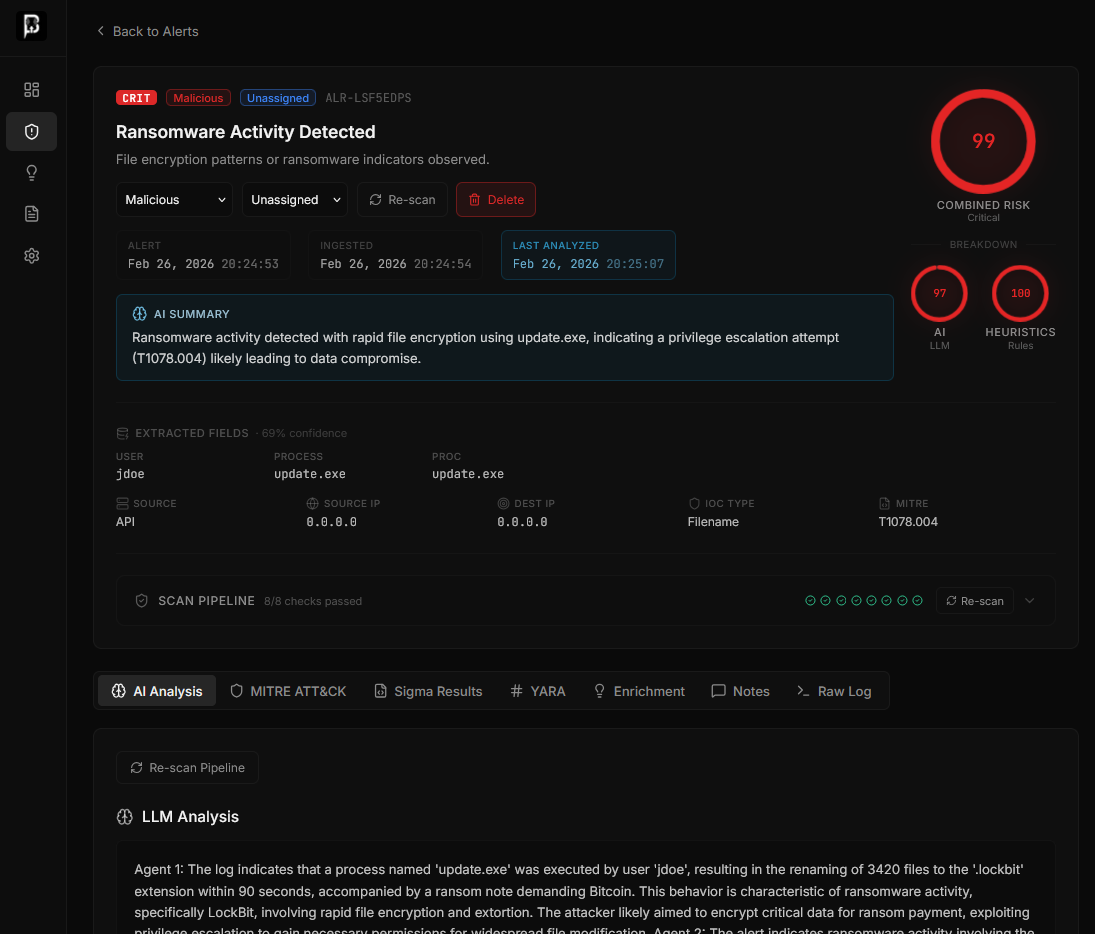Screen dimensions: 1095x934
Task: Open the reports document icon in sidebar
Action: [x=31, y=214]
